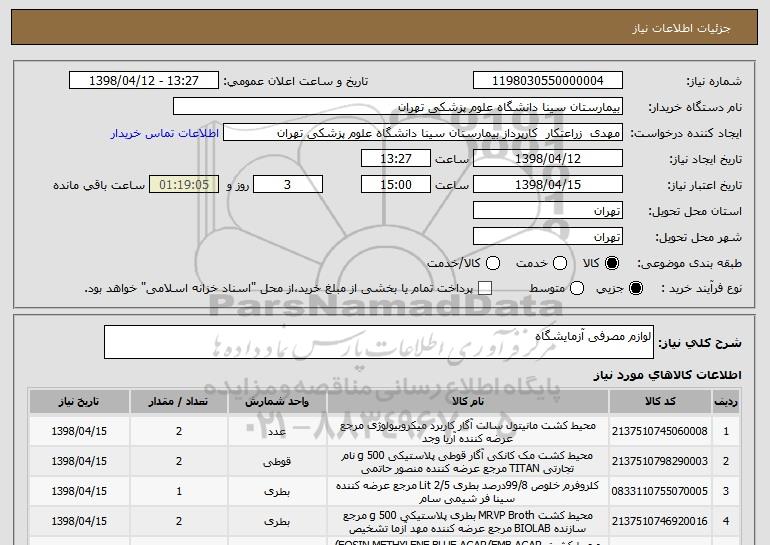Click unit عدد in row 1

(x=277, y=432)
